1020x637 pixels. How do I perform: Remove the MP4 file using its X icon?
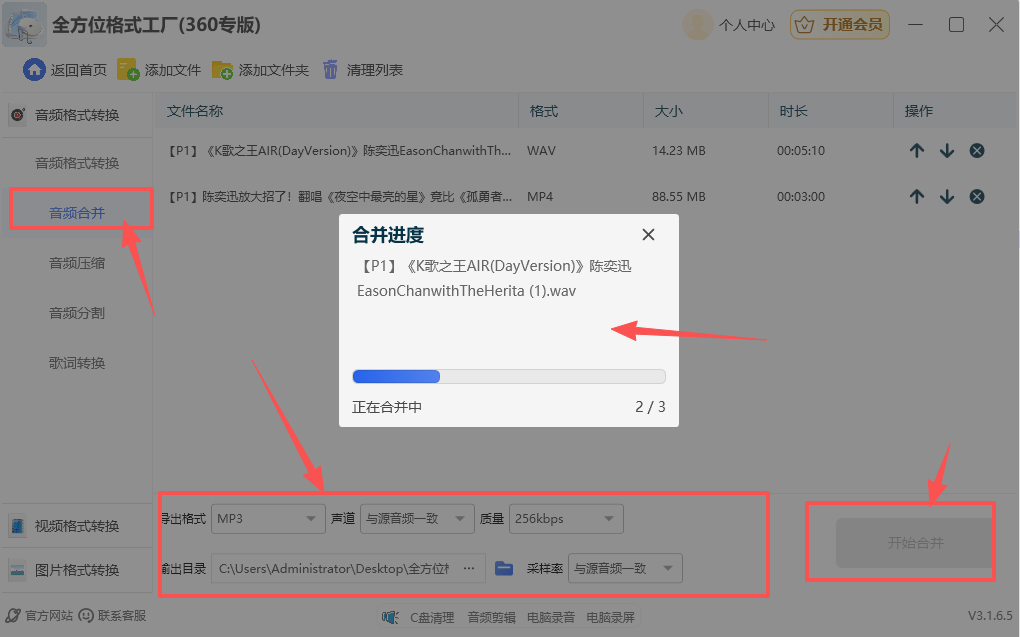pyautogui.click(x=977, y=196)
